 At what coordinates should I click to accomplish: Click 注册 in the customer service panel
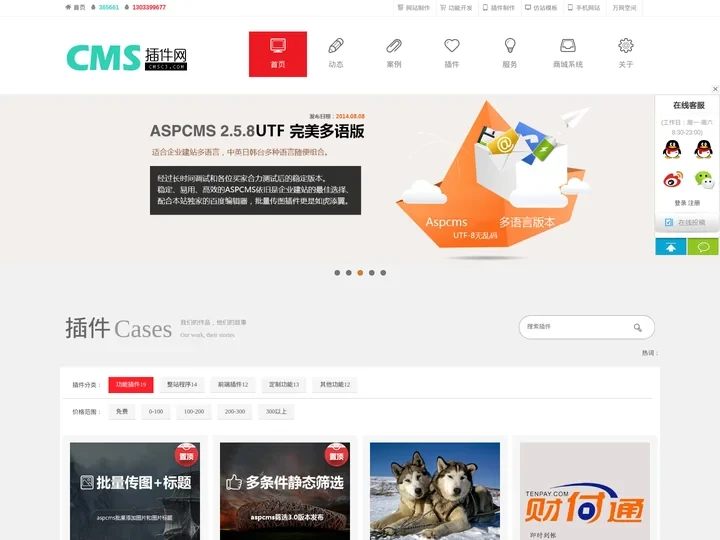[694, 203]
